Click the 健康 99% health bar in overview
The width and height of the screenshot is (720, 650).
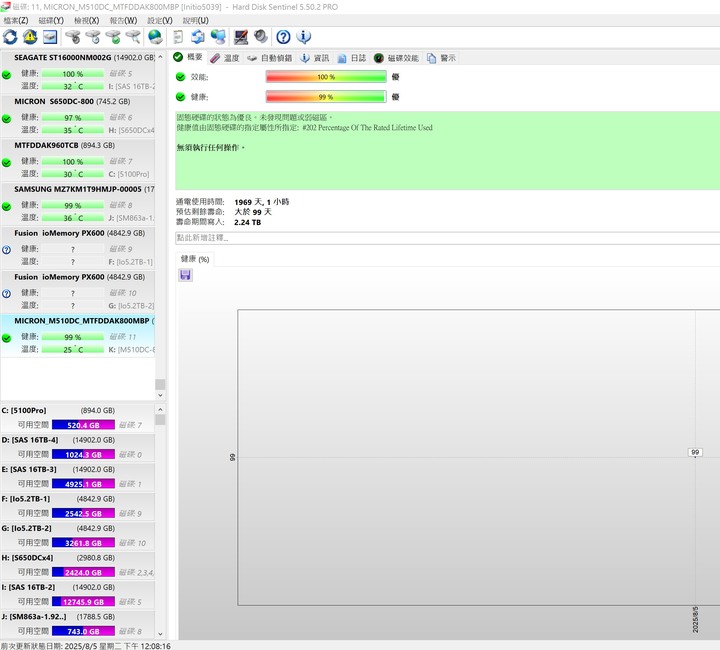coord(326,97)
